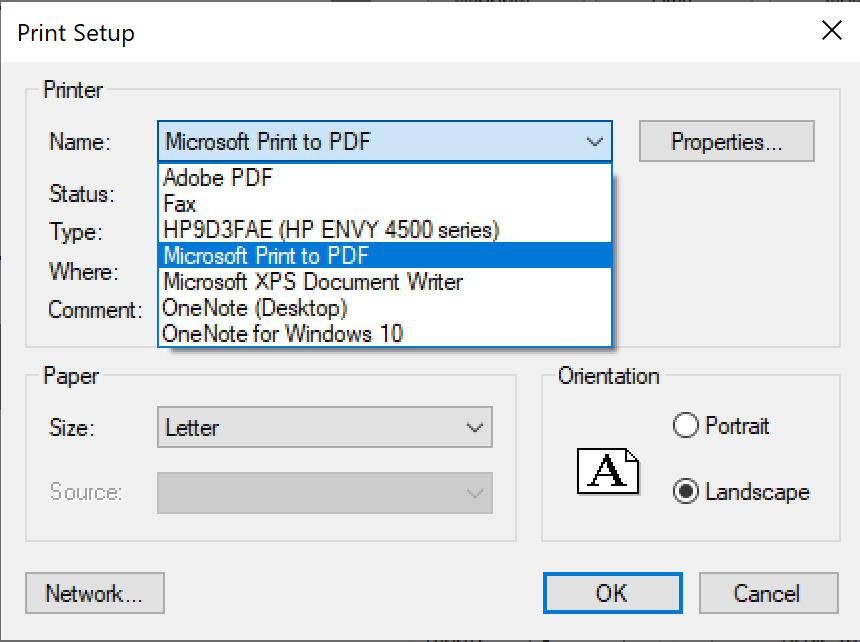Select the Portrait orientation option
Screen dimensions: 860x642
(x=686, y=425)
